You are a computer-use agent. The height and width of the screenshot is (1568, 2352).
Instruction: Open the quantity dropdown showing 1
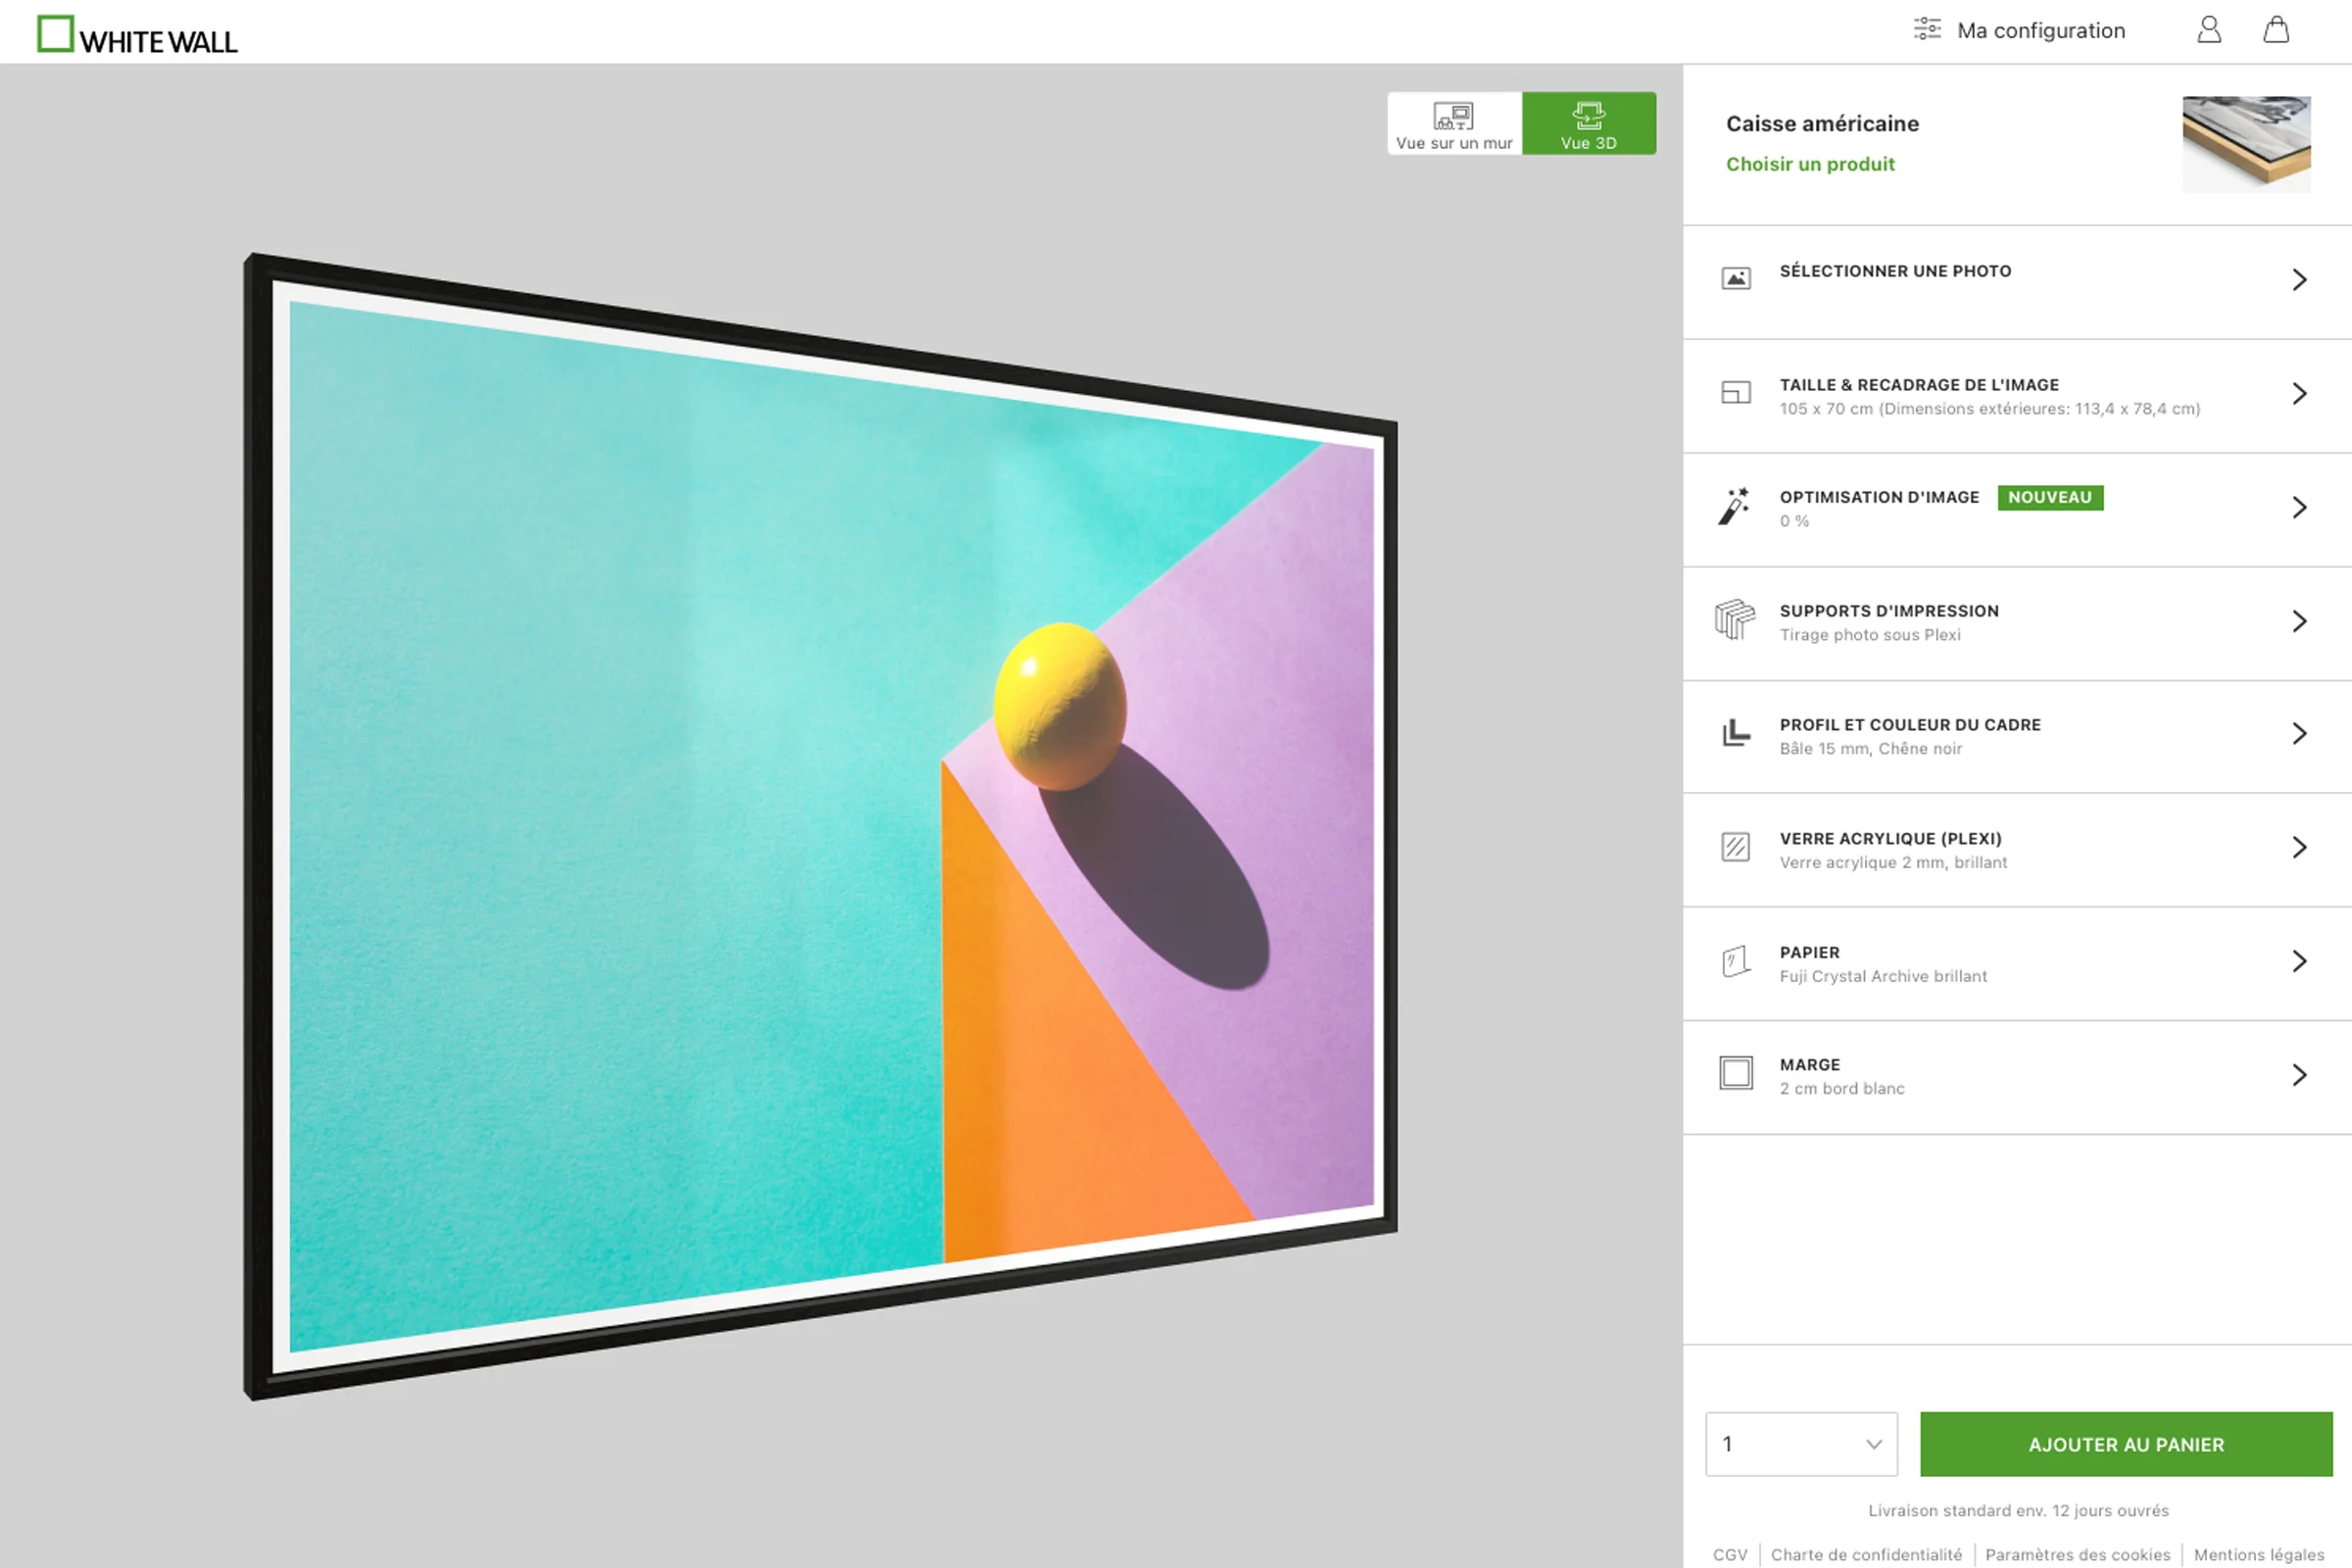pos(1801,1444)
